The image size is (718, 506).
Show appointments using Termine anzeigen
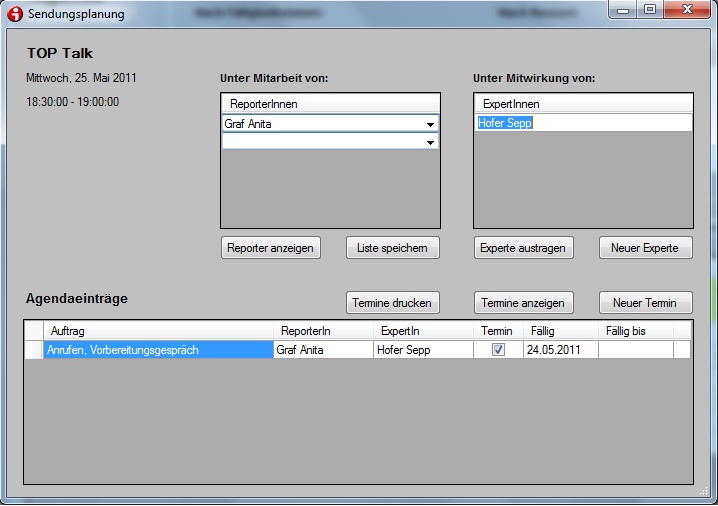tap(523, 303)
